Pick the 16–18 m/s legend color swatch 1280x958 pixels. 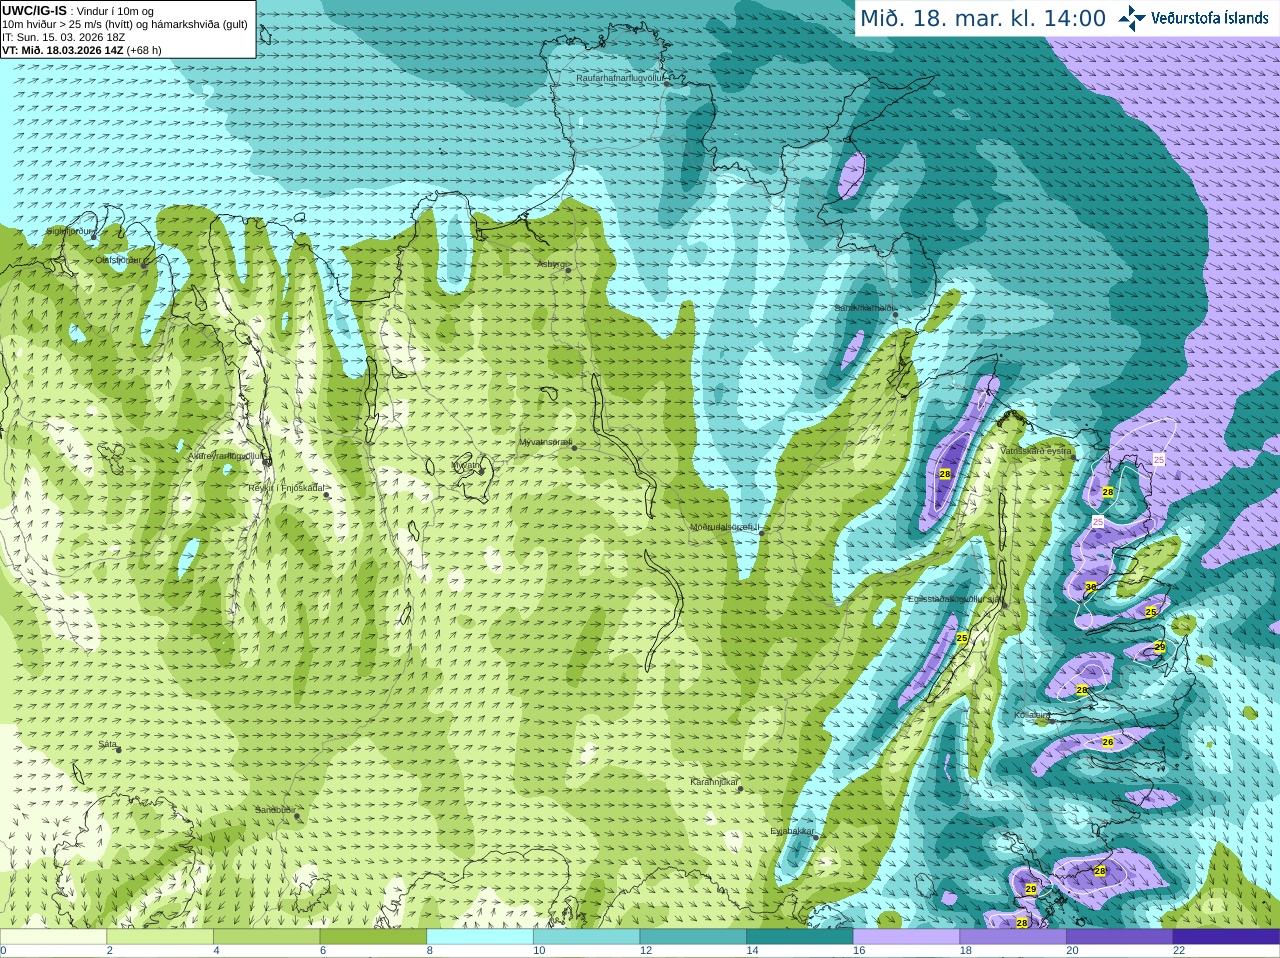(906, 937)
